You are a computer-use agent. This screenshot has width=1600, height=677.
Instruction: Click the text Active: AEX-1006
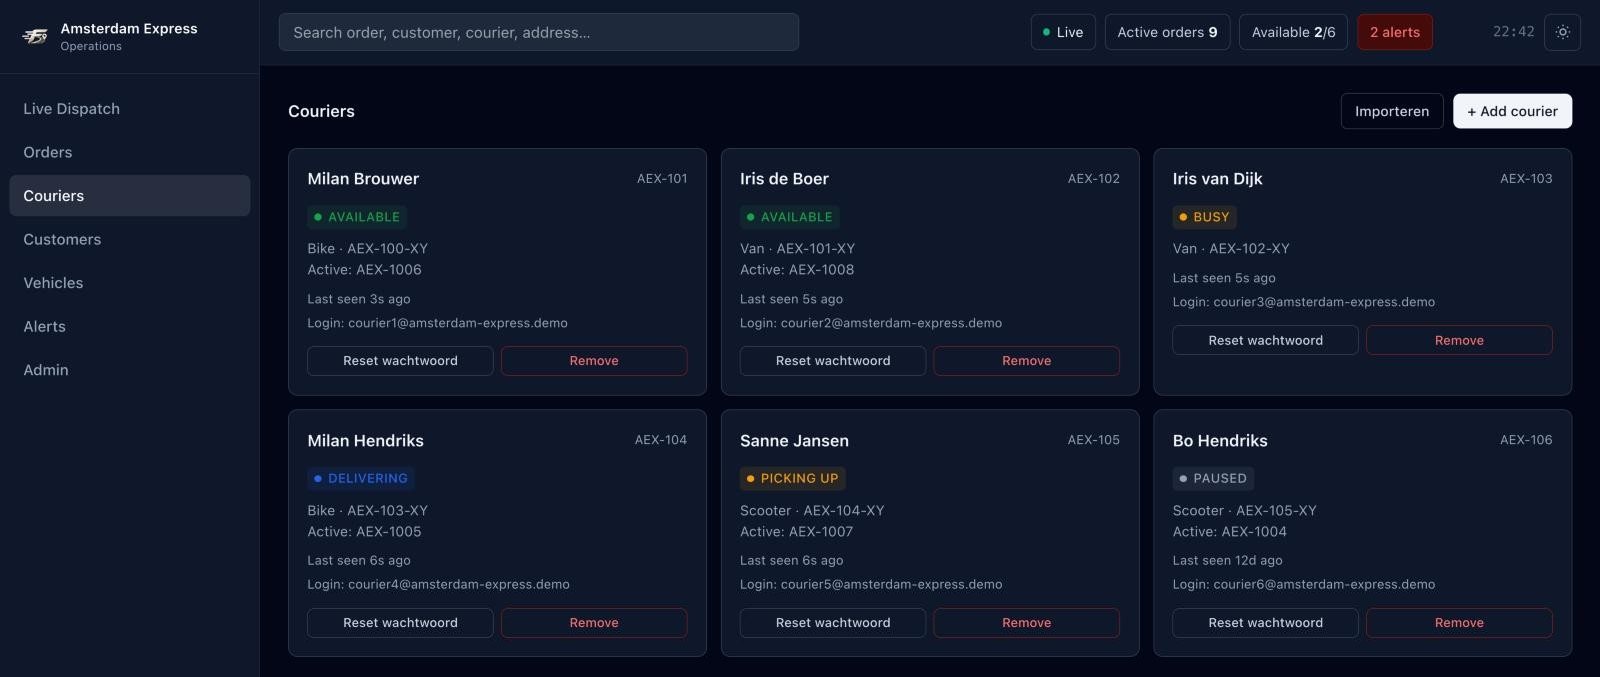pos(364,270)
